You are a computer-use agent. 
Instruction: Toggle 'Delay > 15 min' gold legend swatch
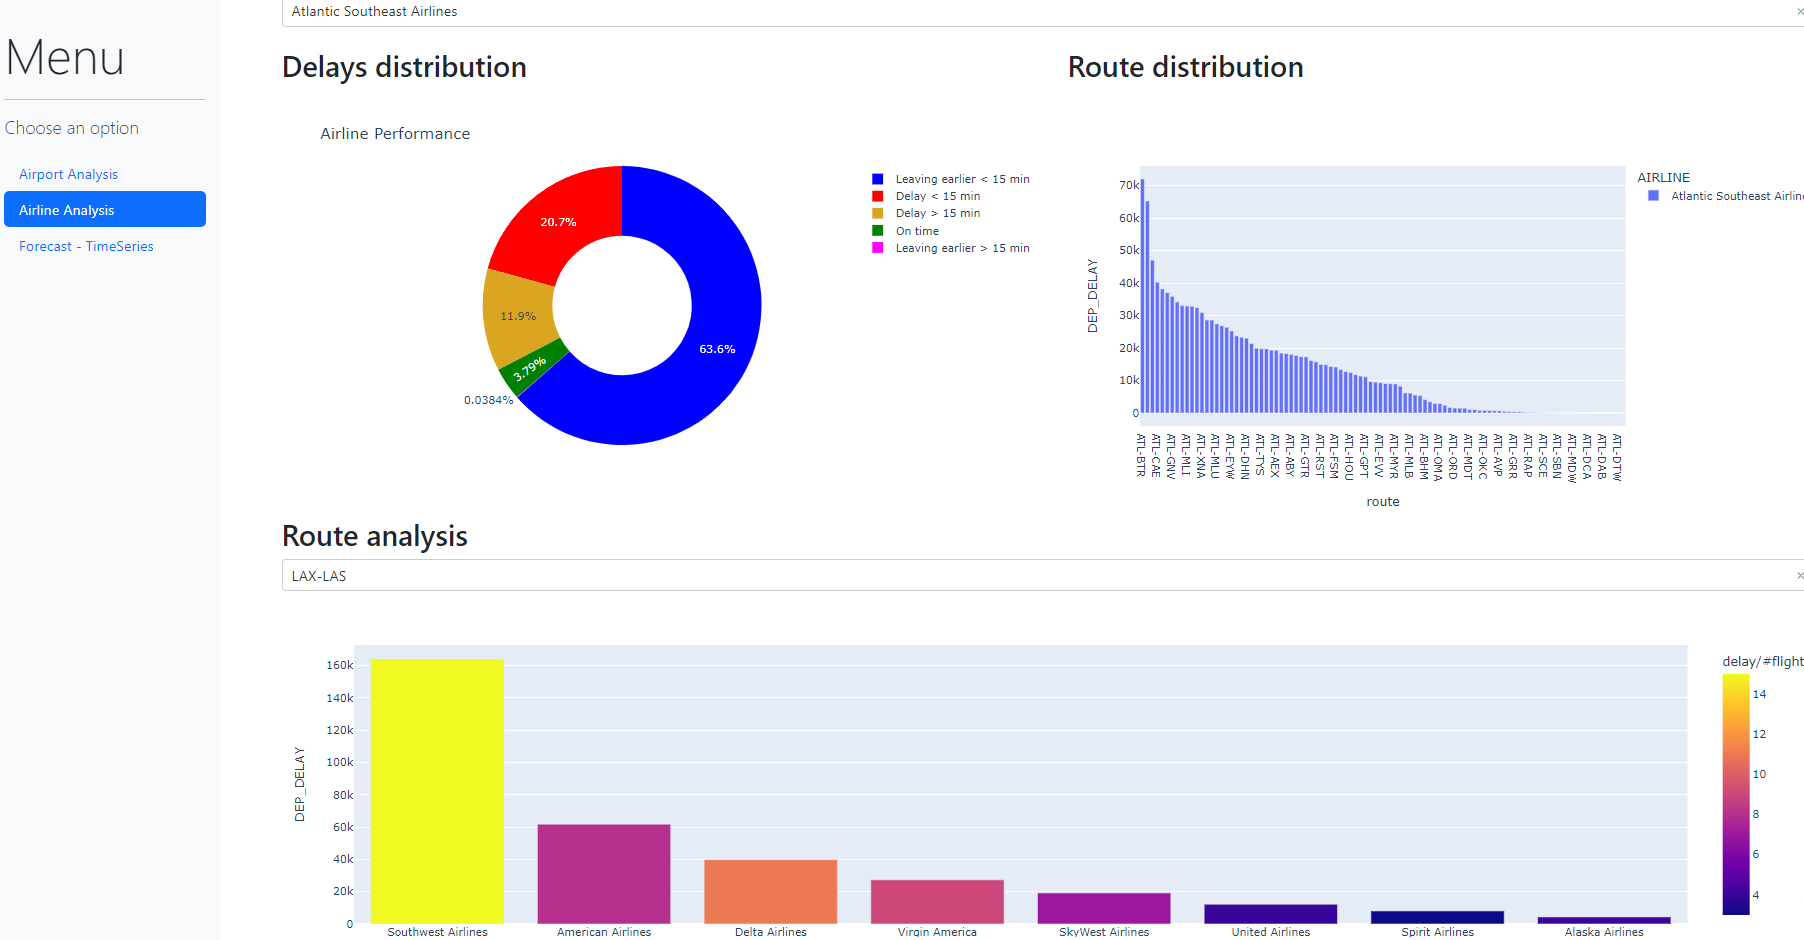(878, 213)
